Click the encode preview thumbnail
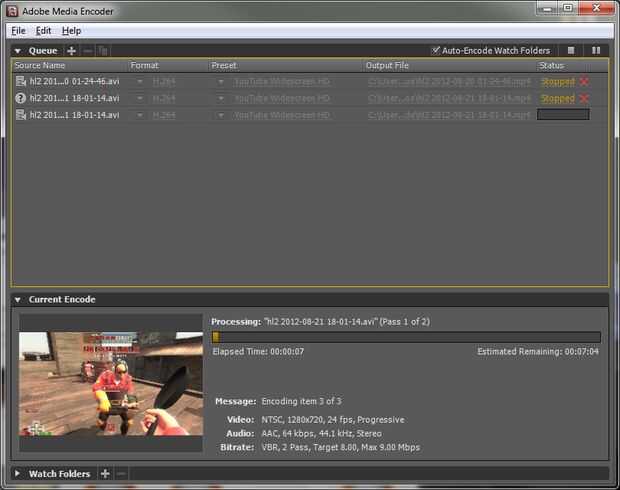Screen dimensions: 620x490 pos(111,384)
